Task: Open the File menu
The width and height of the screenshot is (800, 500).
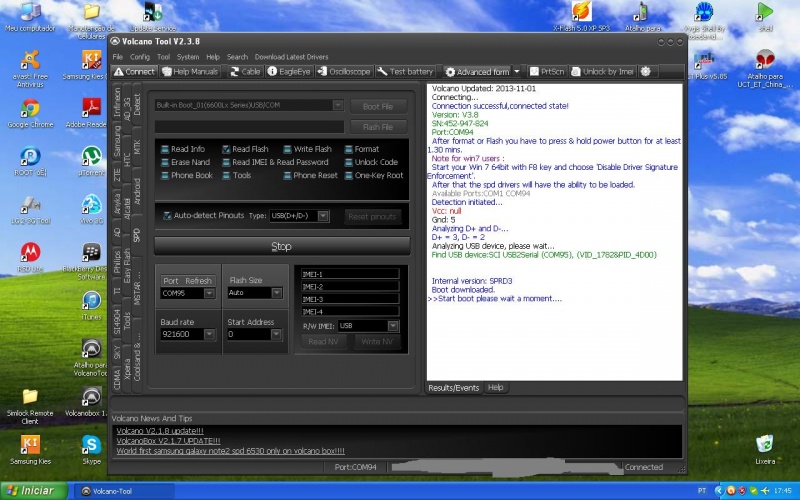Action: [x=118, y=57]
